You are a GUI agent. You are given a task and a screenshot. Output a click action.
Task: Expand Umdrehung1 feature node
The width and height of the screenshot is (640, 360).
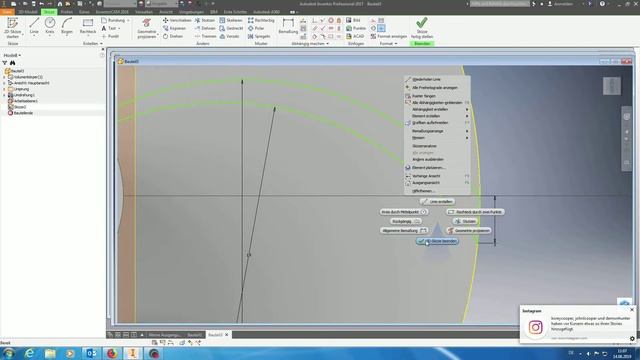pos(4,95)
